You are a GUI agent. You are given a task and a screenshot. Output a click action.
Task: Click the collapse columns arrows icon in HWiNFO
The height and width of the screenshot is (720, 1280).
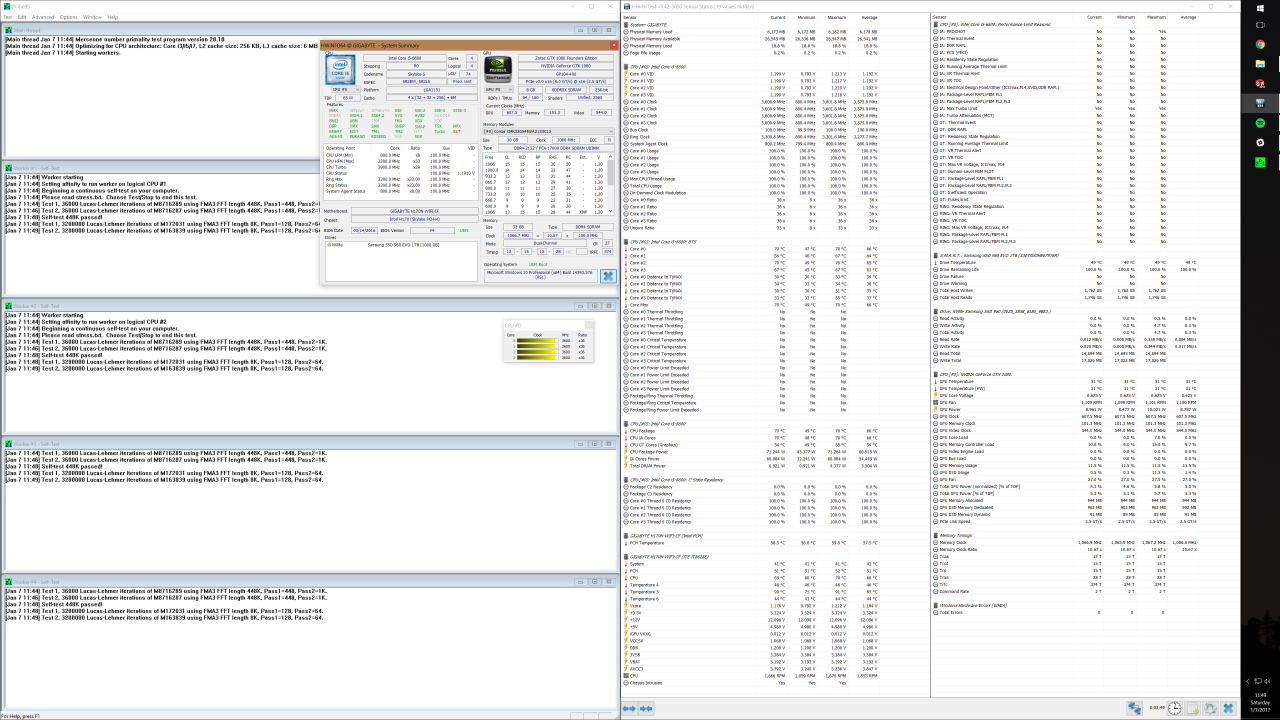click(x=647, y=708)
